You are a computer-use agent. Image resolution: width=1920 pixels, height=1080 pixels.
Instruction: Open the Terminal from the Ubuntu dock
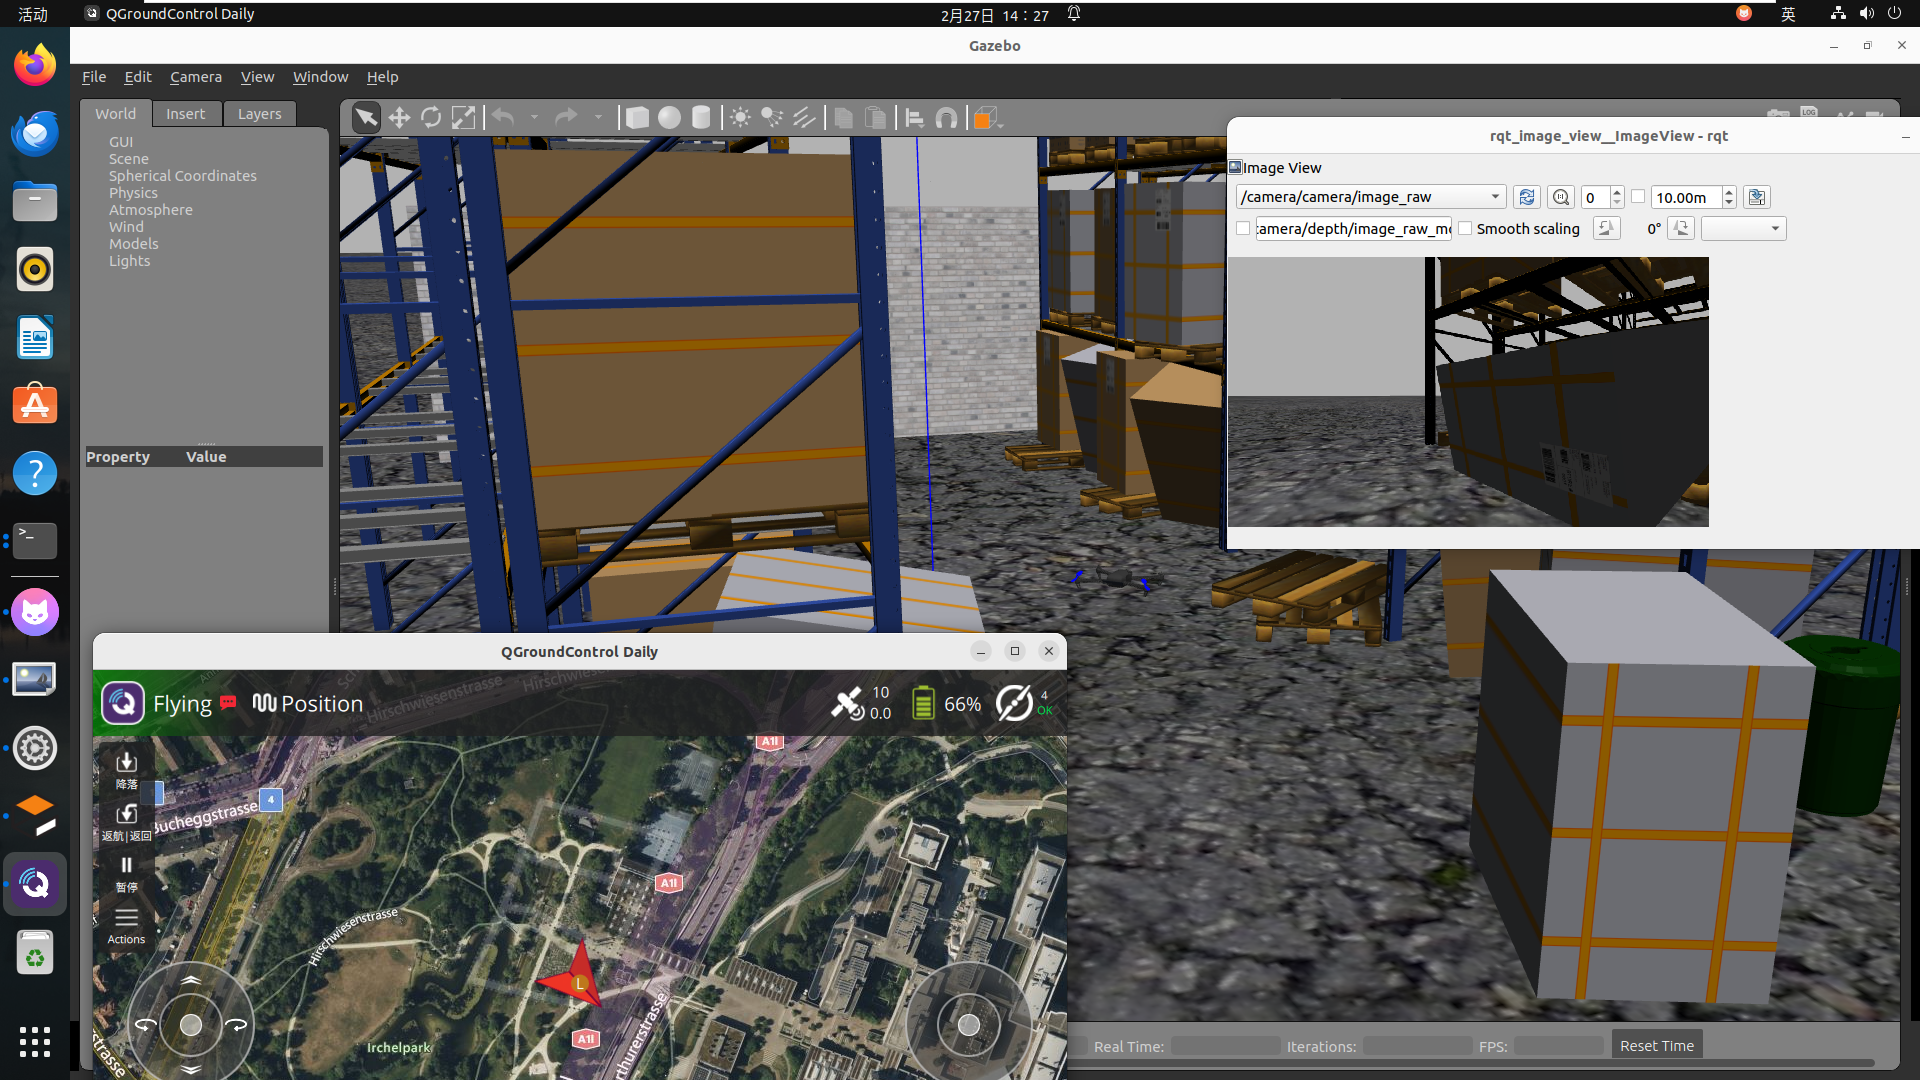[35, 541]
